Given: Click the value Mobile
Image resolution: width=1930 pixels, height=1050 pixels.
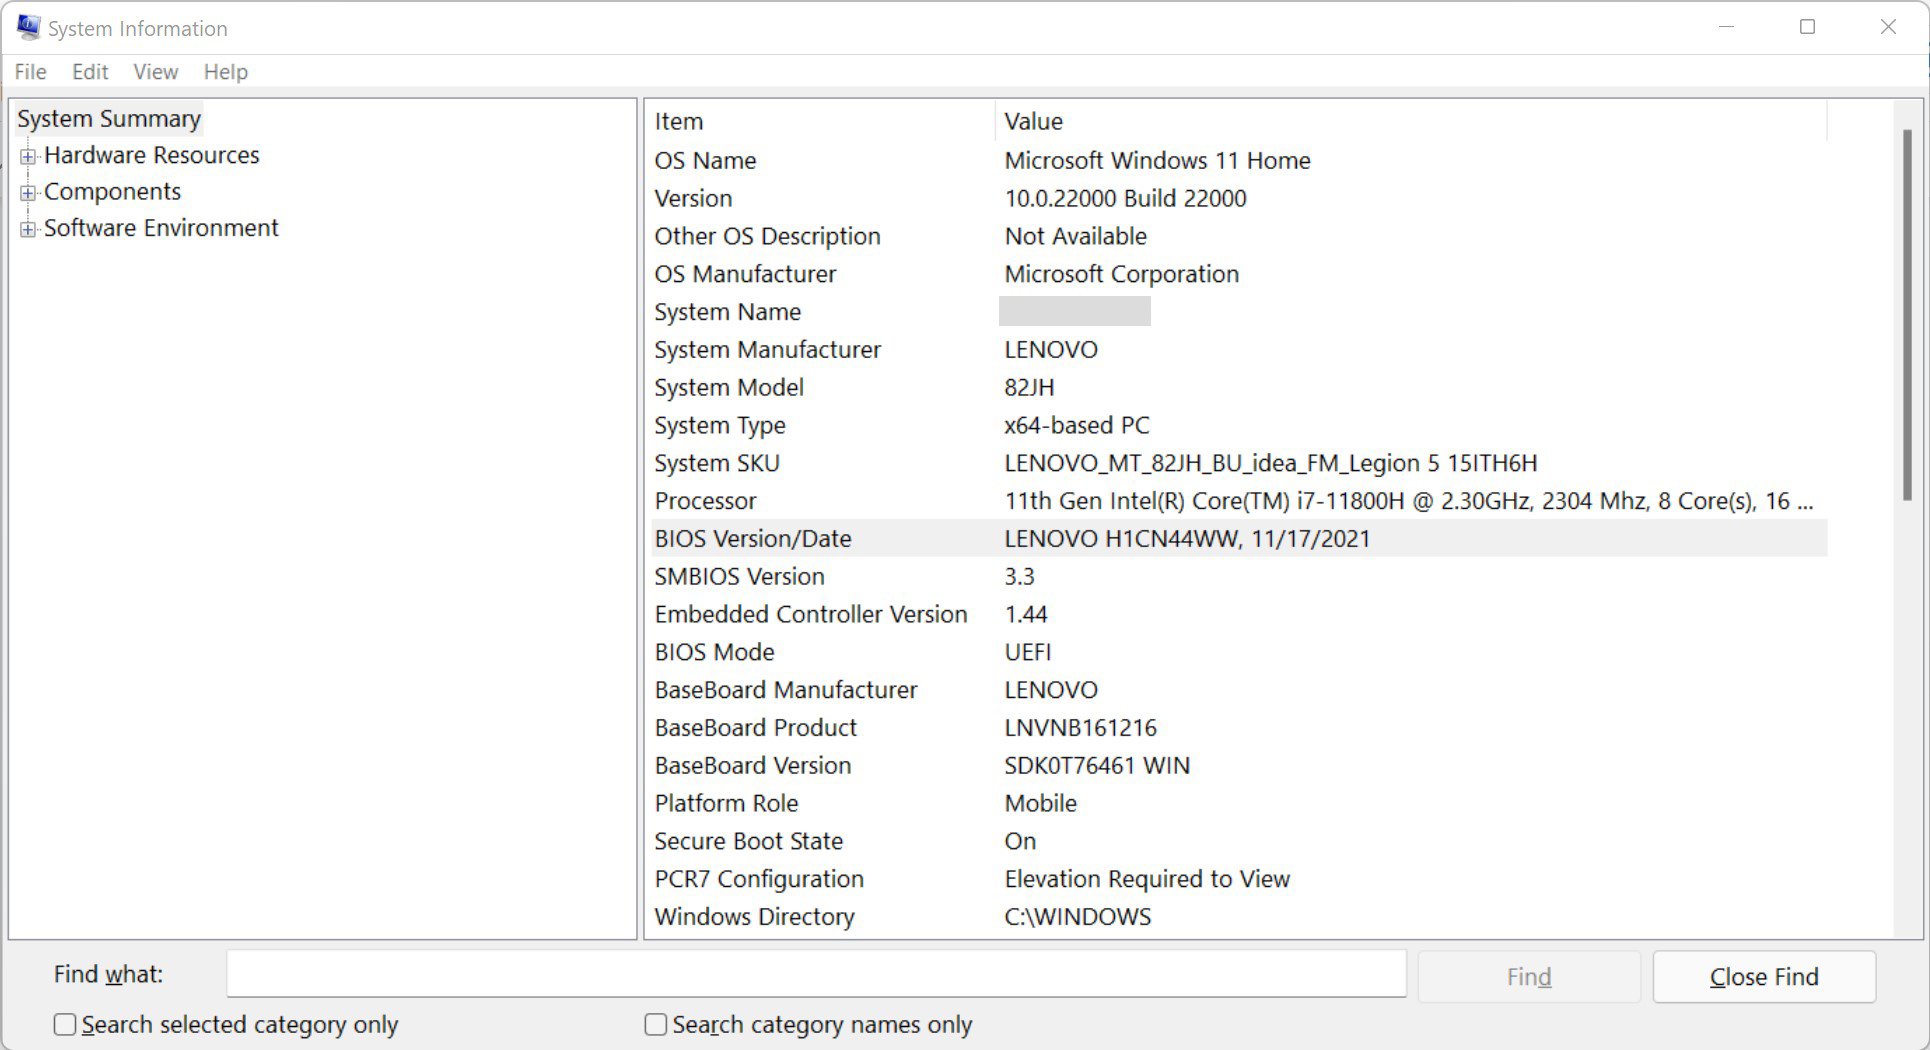Looking at the screenshot, I should (x=1040, y=803).
